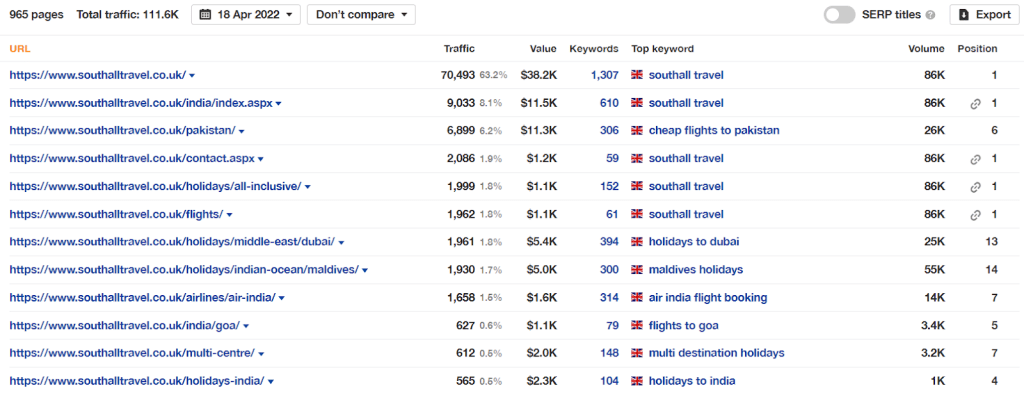Click the sitelink icon in india/index.aspx row

click(x=976, y=104)
